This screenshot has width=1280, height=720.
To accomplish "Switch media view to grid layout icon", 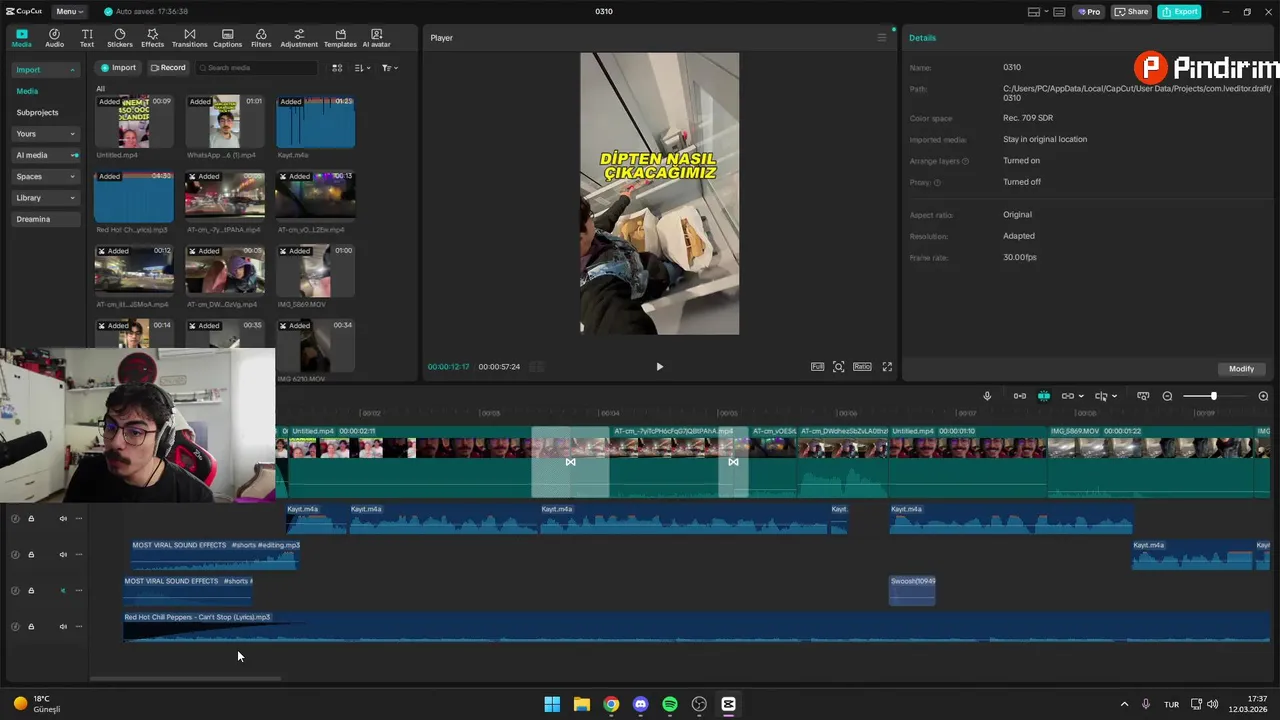I will point(337,68).
